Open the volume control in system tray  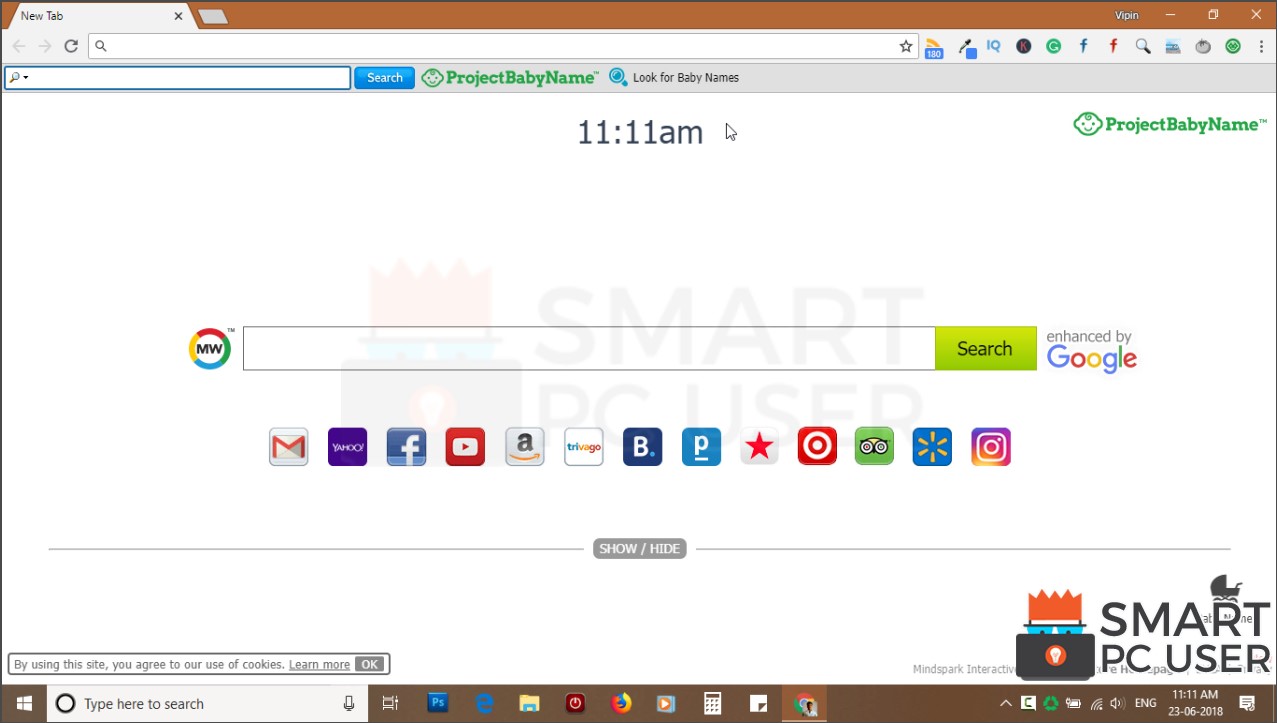[1118, 703]
